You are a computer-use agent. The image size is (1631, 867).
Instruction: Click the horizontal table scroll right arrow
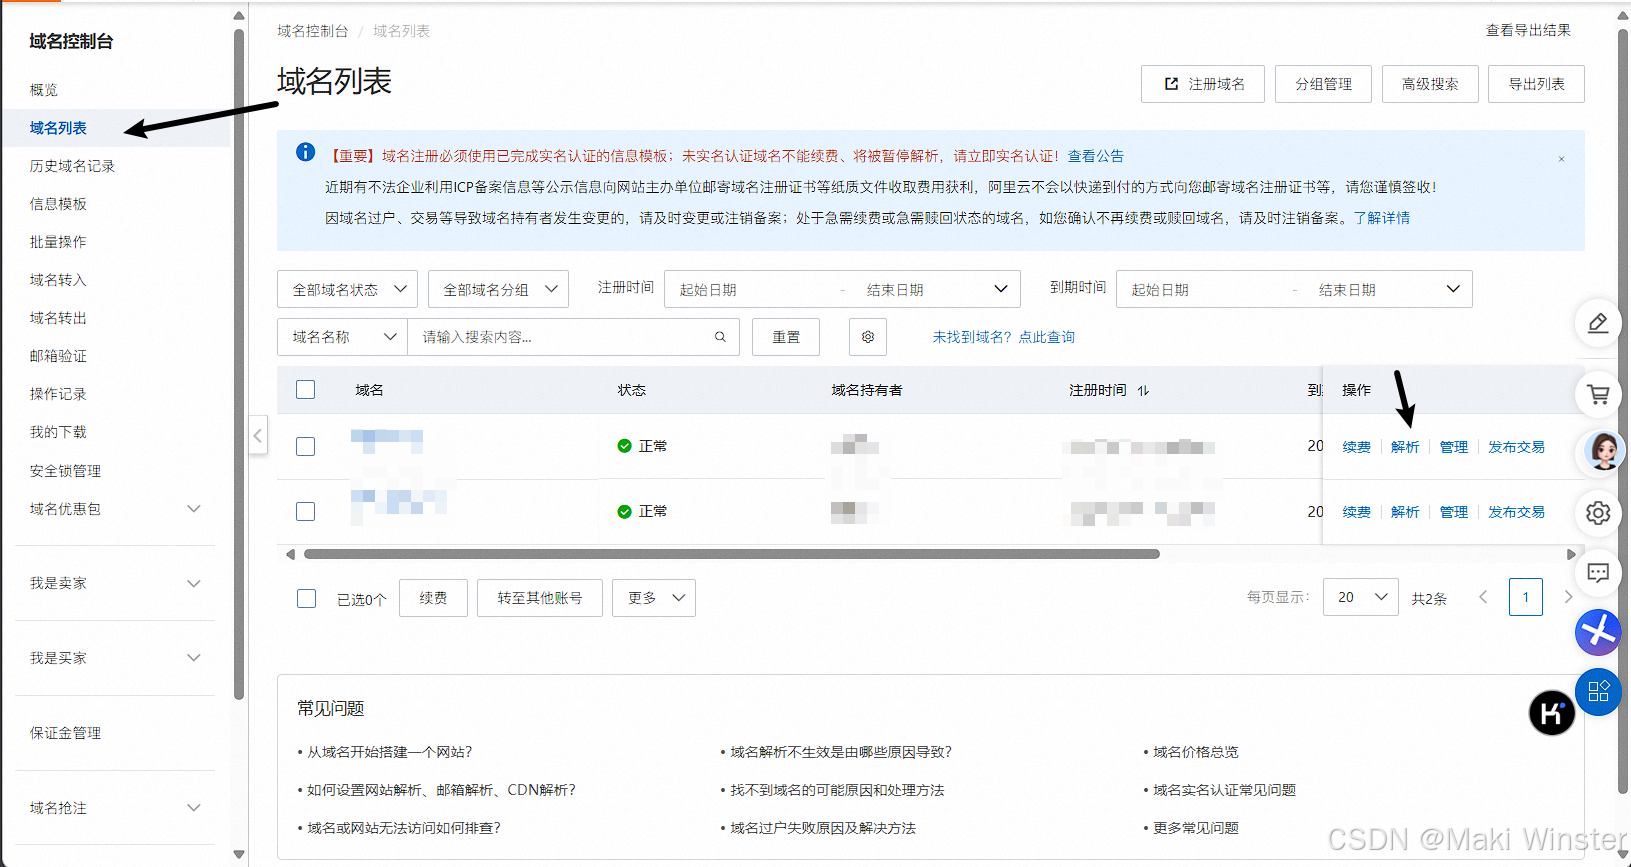[x=1571, y=554]
